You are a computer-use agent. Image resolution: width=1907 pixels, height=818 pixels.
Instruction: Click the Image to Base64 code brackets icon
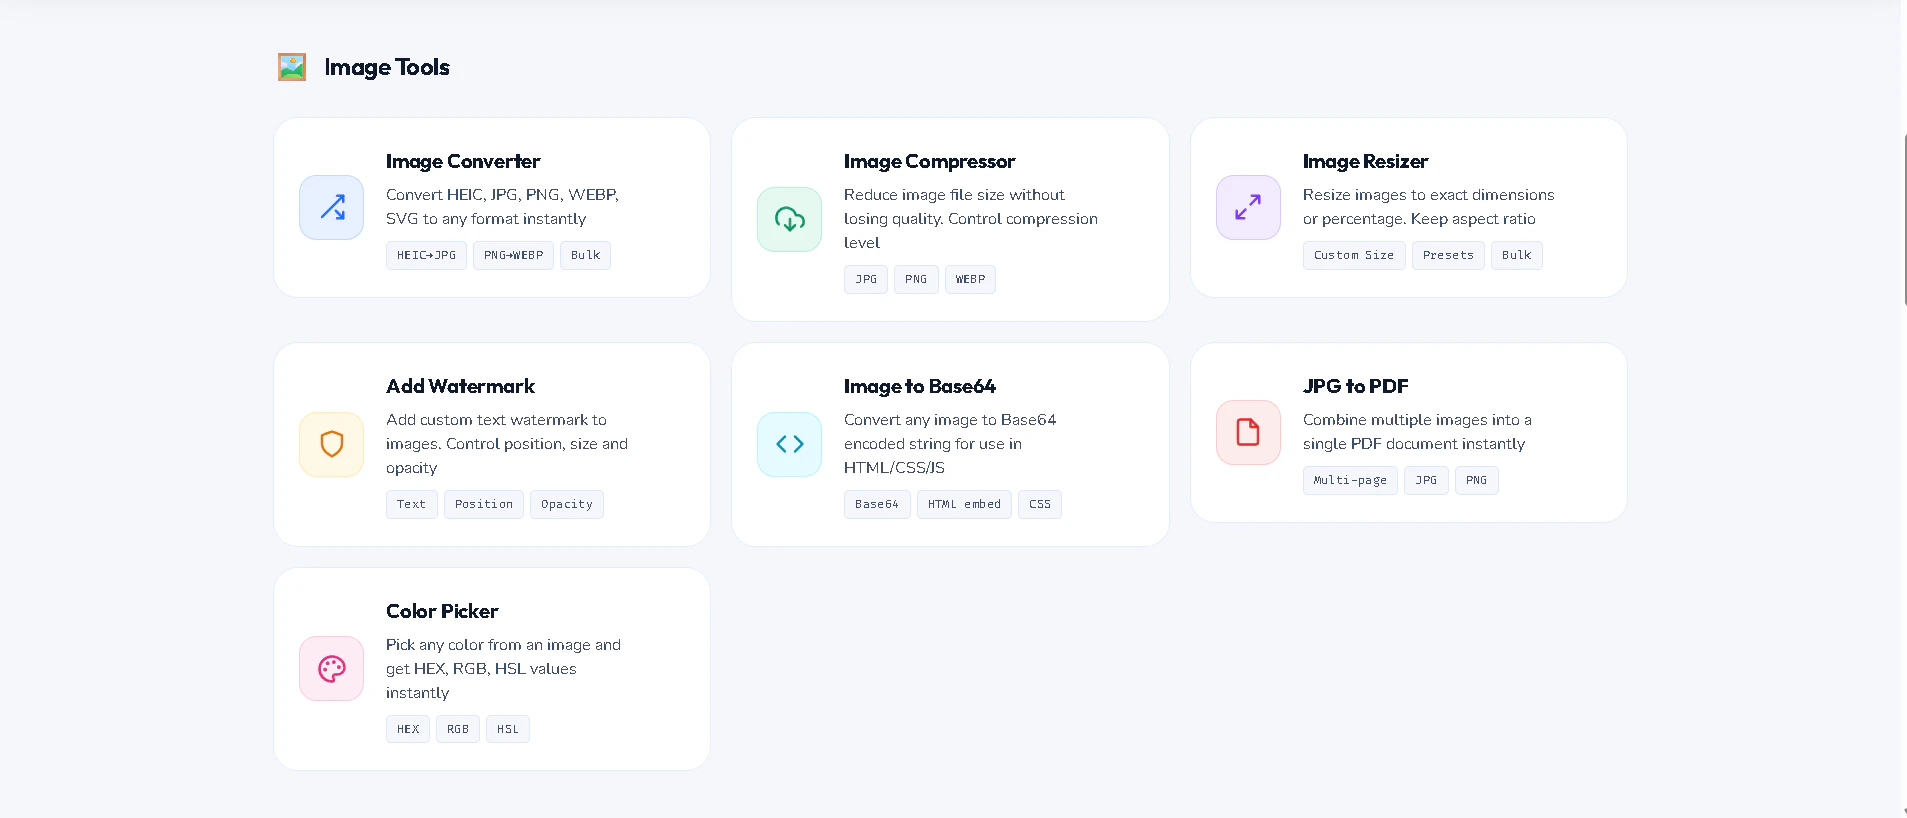[x=790, y=444]
